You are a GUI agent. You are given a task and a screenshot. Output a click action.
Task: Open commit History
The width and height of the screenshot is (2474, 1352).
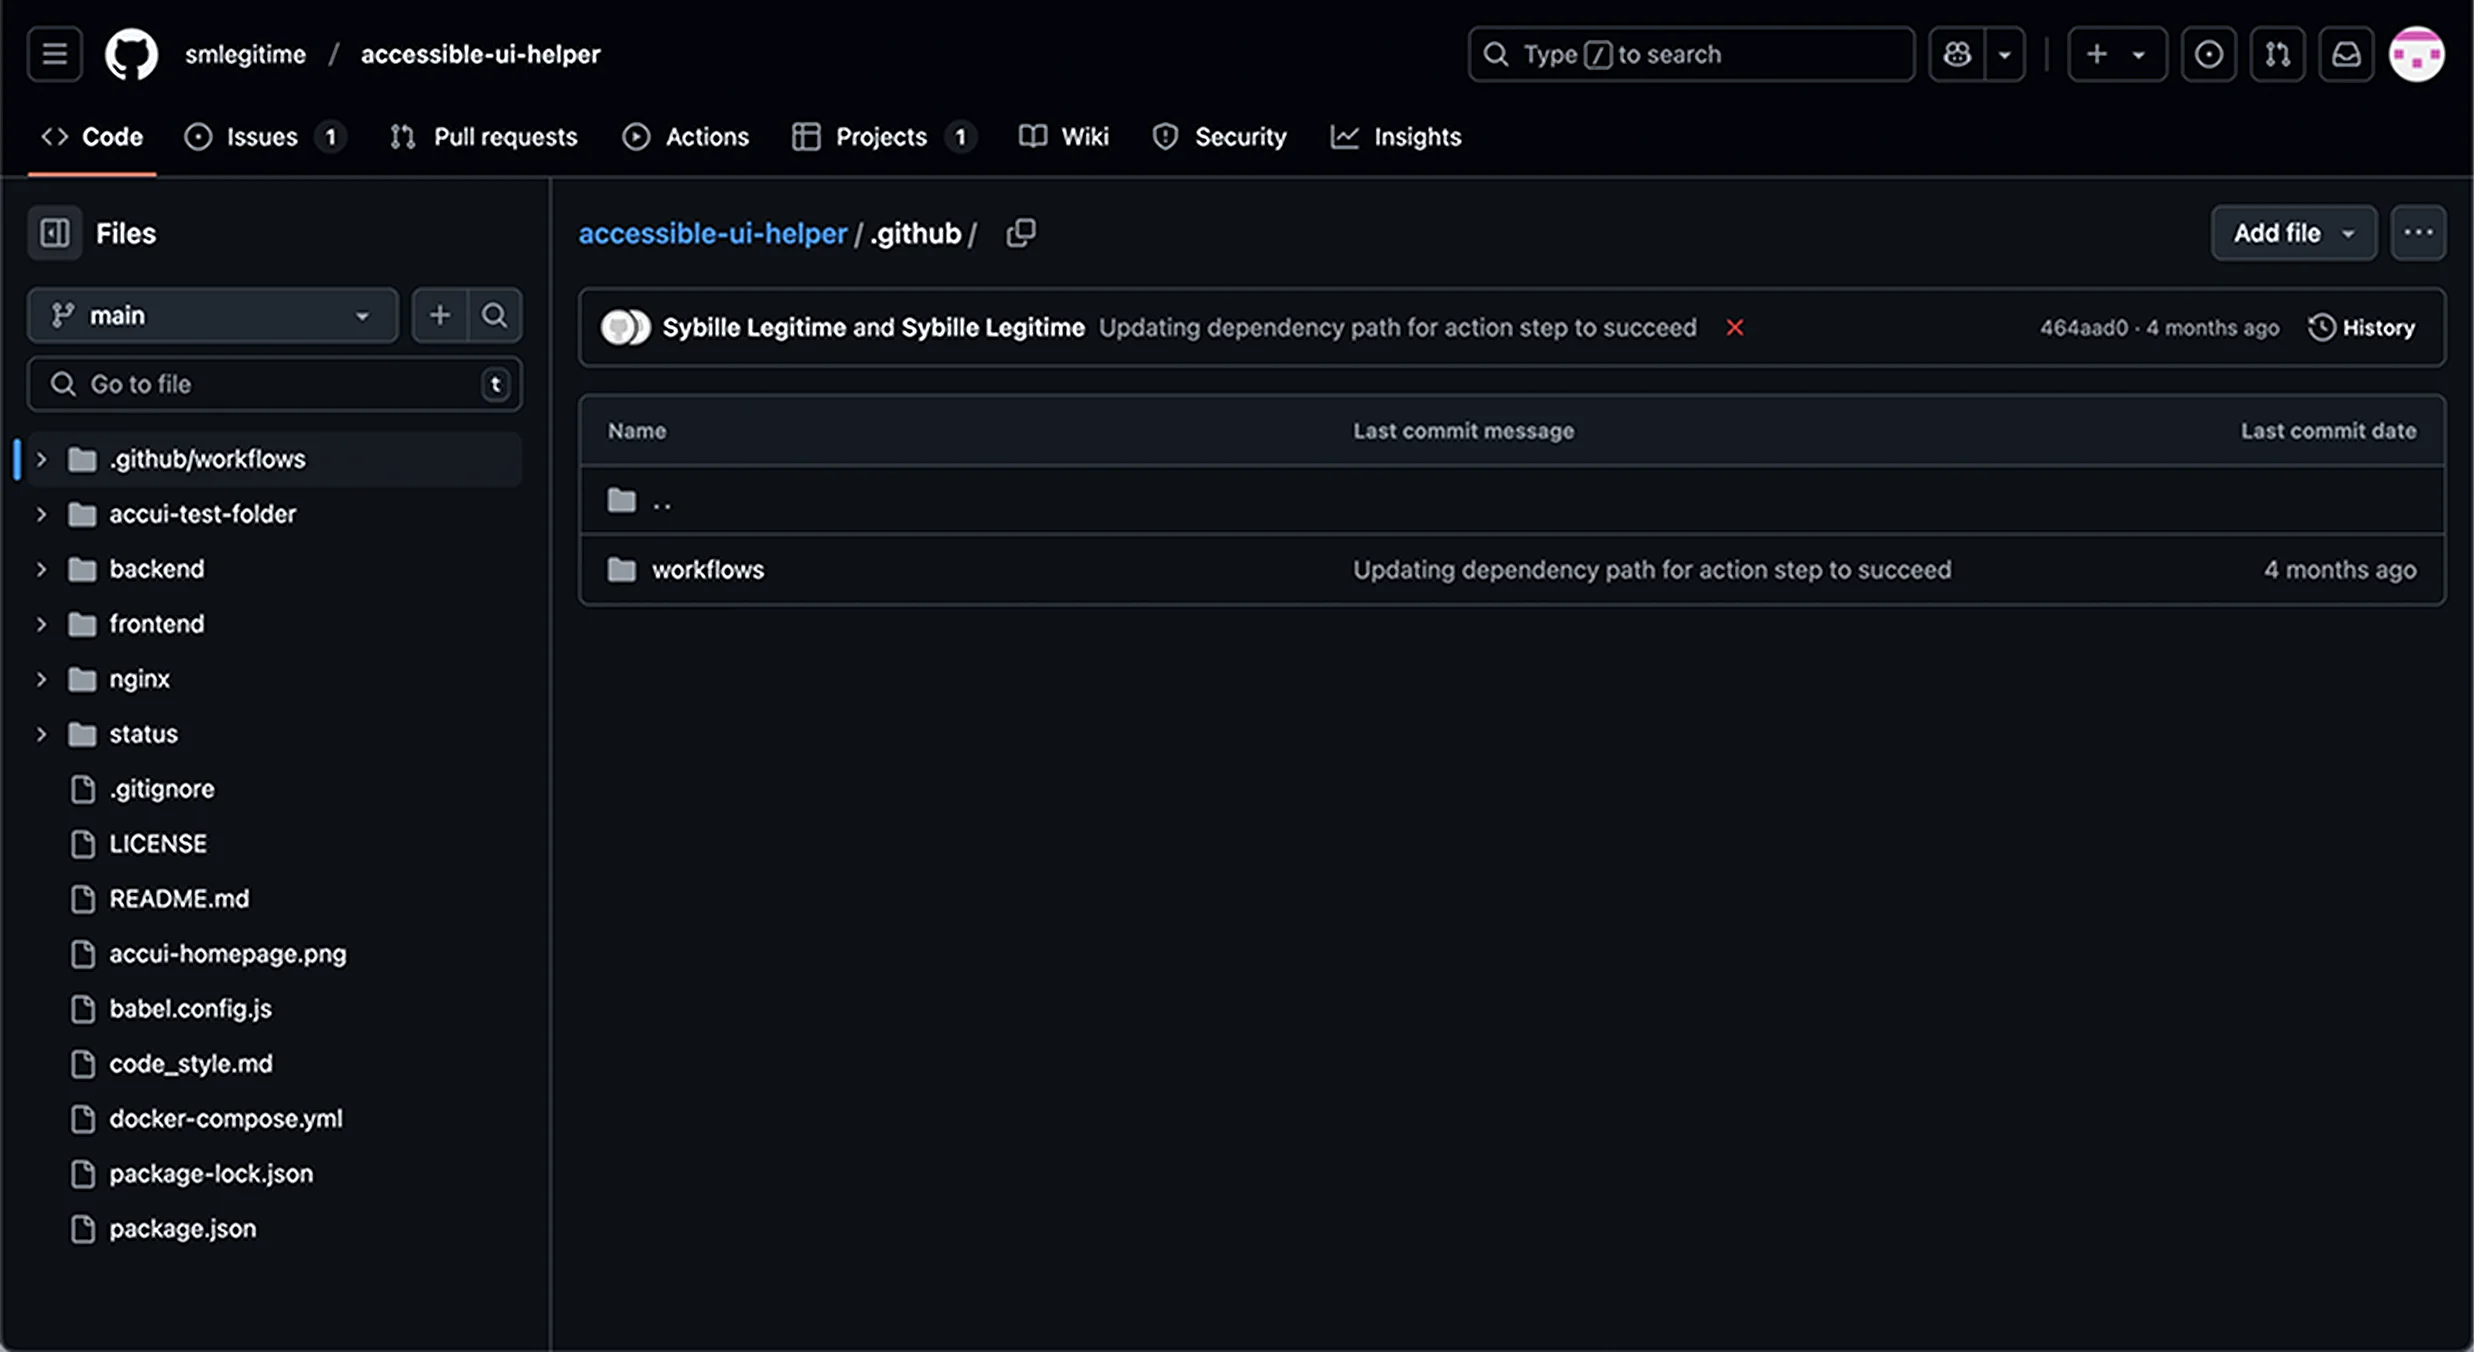pyautogui.click(x=2361, y=328)
